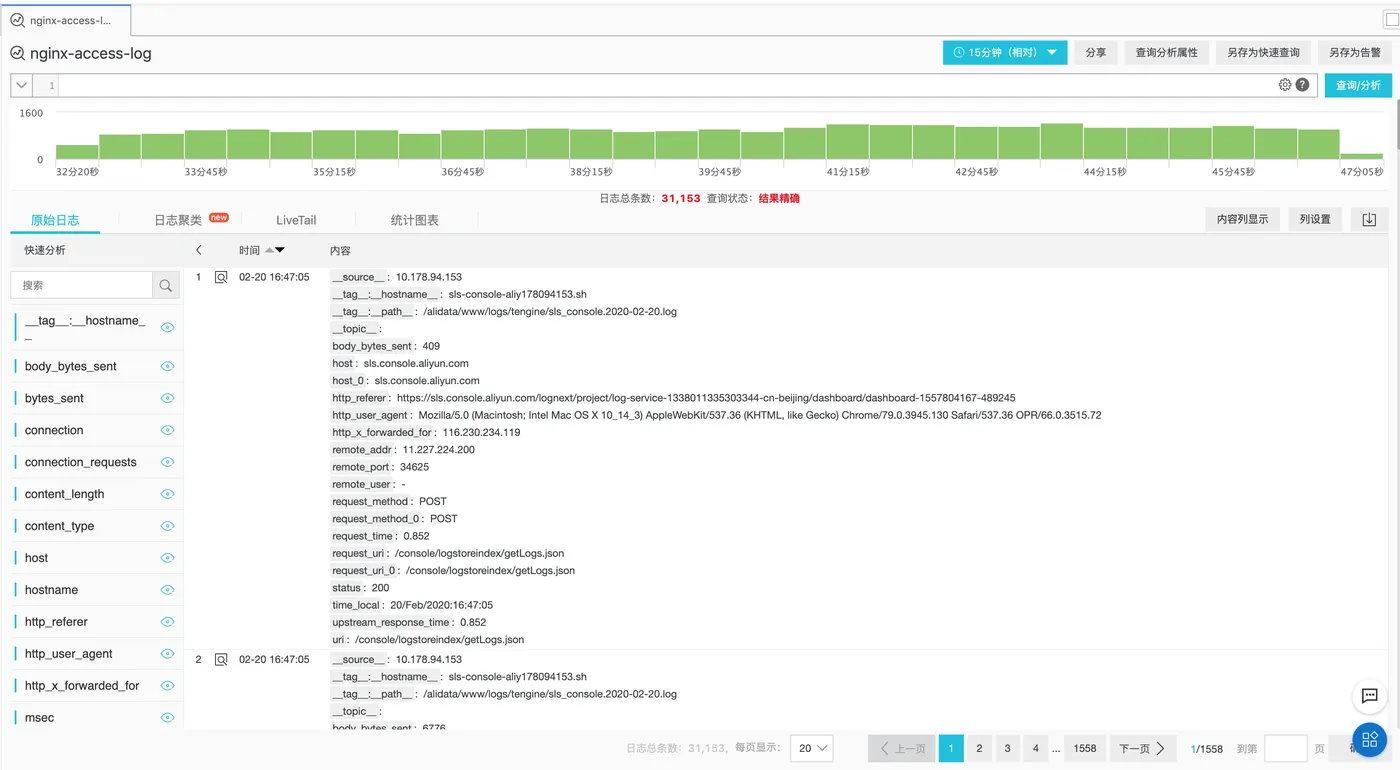Go to page 4 in pagination

pos(1035,748)
